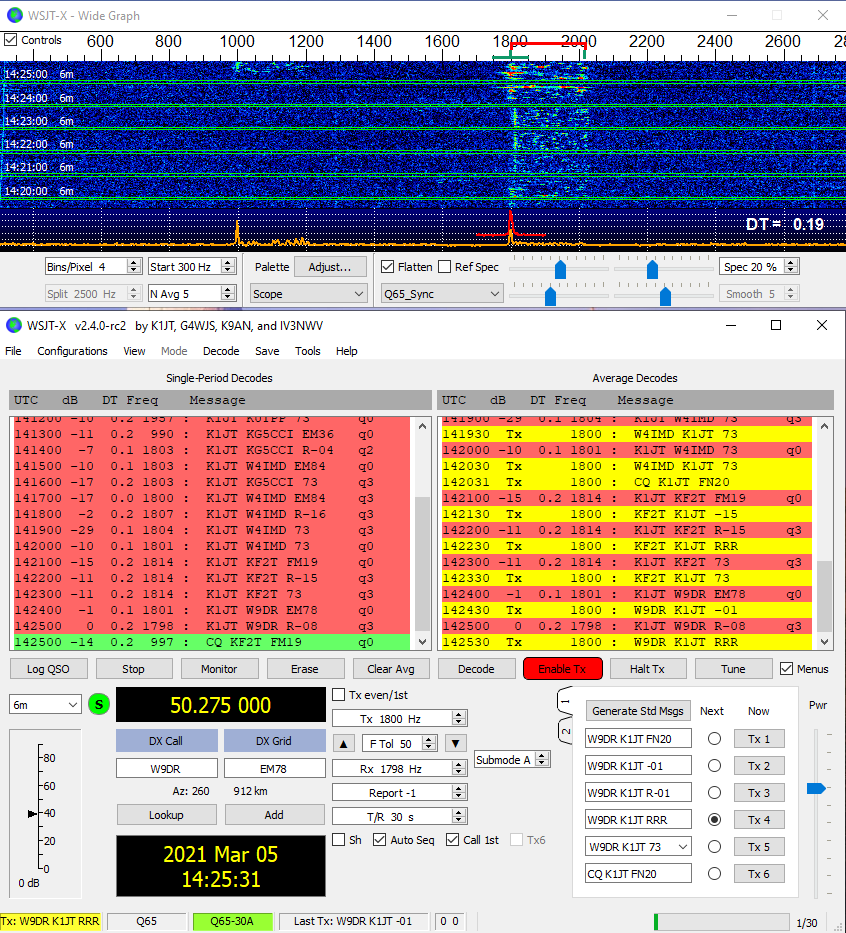Image resolution: width=846 pixels, height=933 pixels.
Task: Click the Clear Avg button
Action: pos(391,669)
